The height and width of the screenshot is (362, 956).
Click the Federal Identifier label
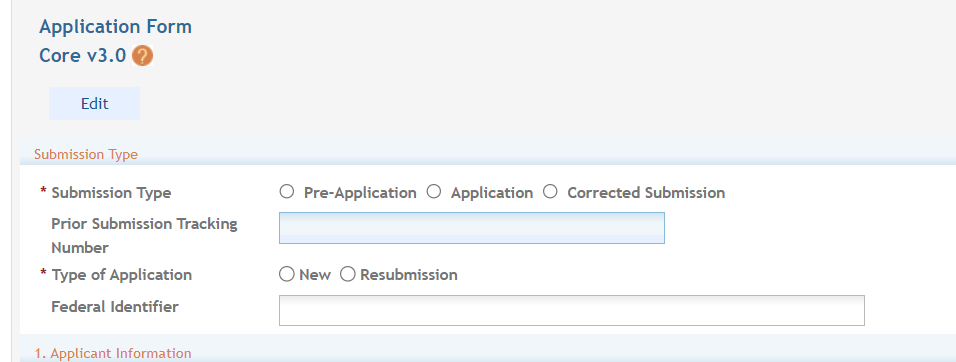point(115,307)
